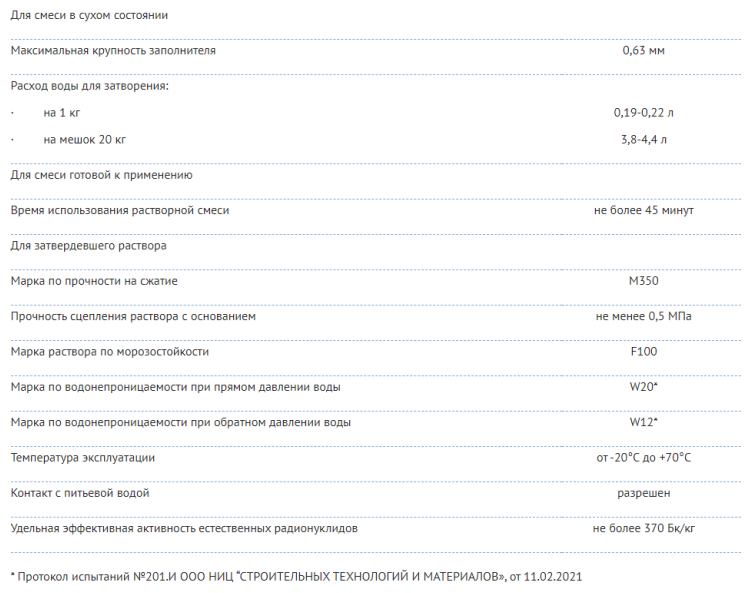Select 'Удельная эффективная активность естественных радионуклидов' label

coord(184,529)
